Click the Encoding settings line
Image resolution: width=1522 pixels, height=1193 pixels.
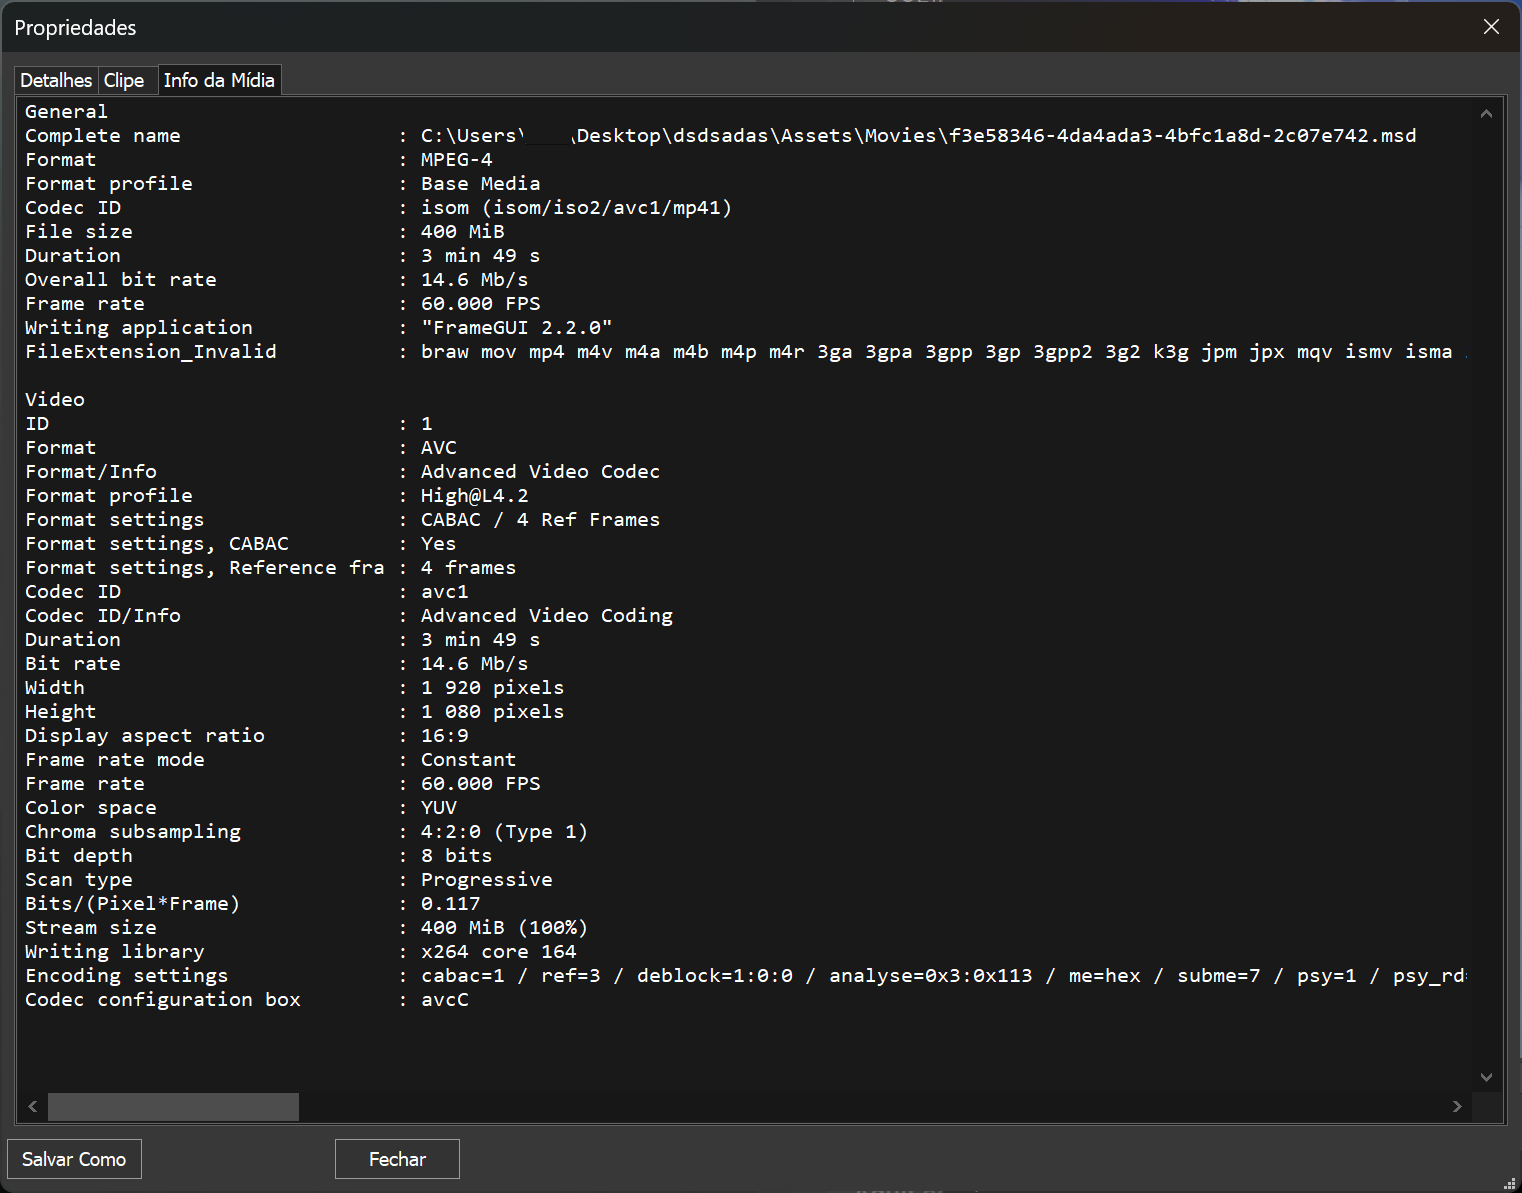pyautogui.click(x=126, y=976)
